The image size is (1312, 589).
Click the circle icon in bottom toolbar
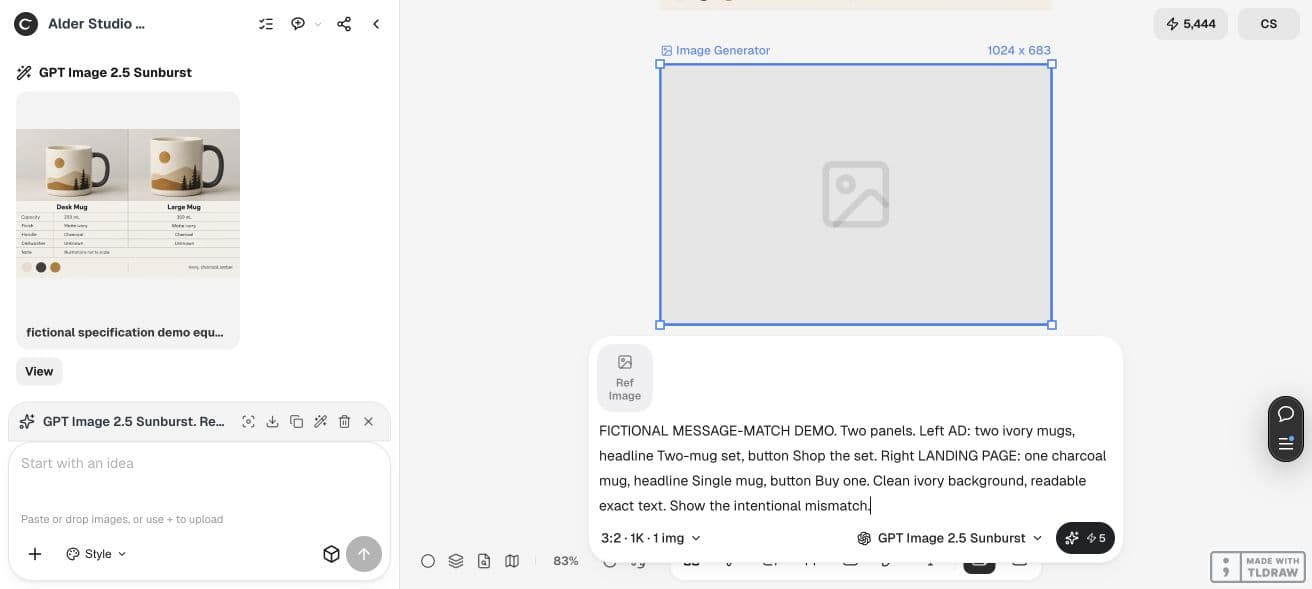coord(428,561)
